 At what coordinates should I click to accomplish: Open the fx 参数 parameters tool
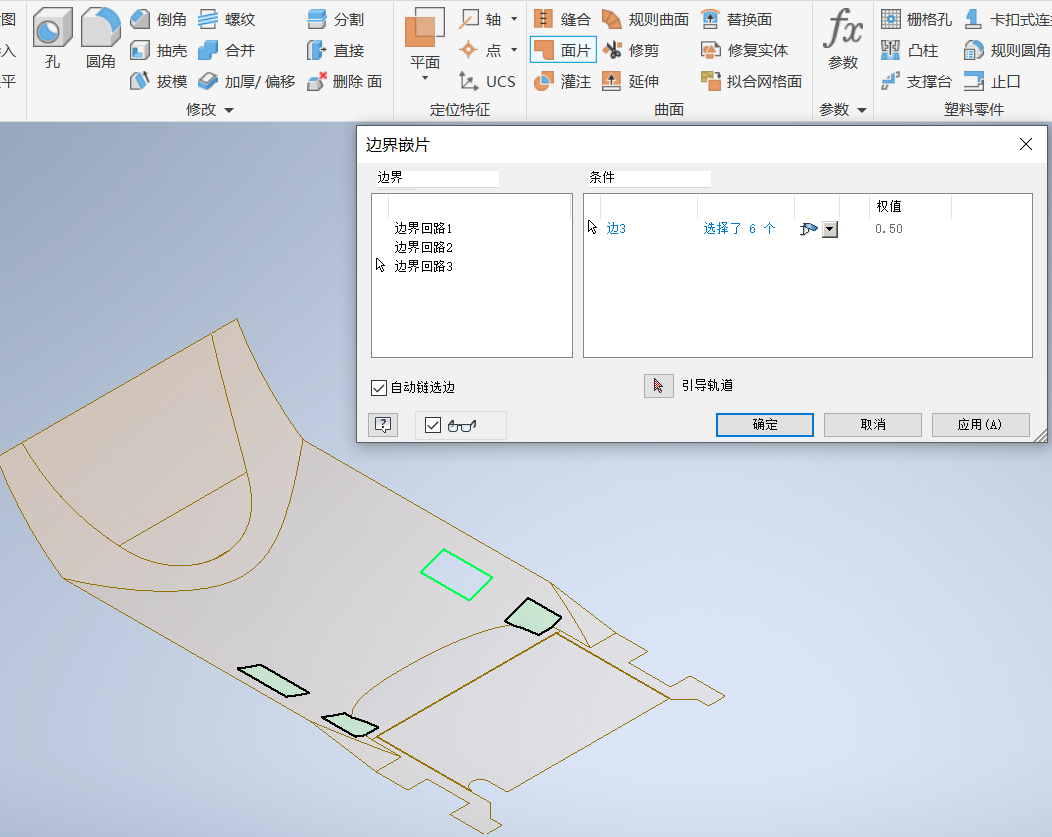(843, 38)
